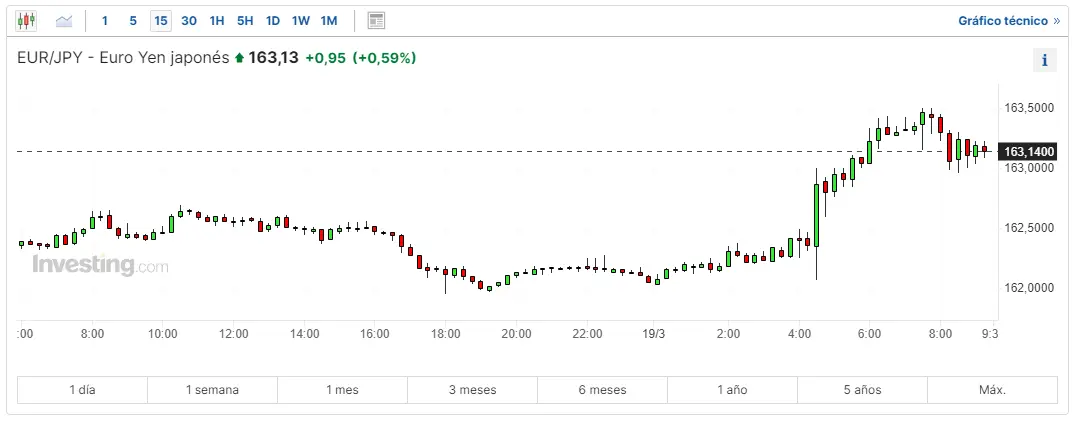
Task: Click the info "i" icon
Action: coord(1044,60)
